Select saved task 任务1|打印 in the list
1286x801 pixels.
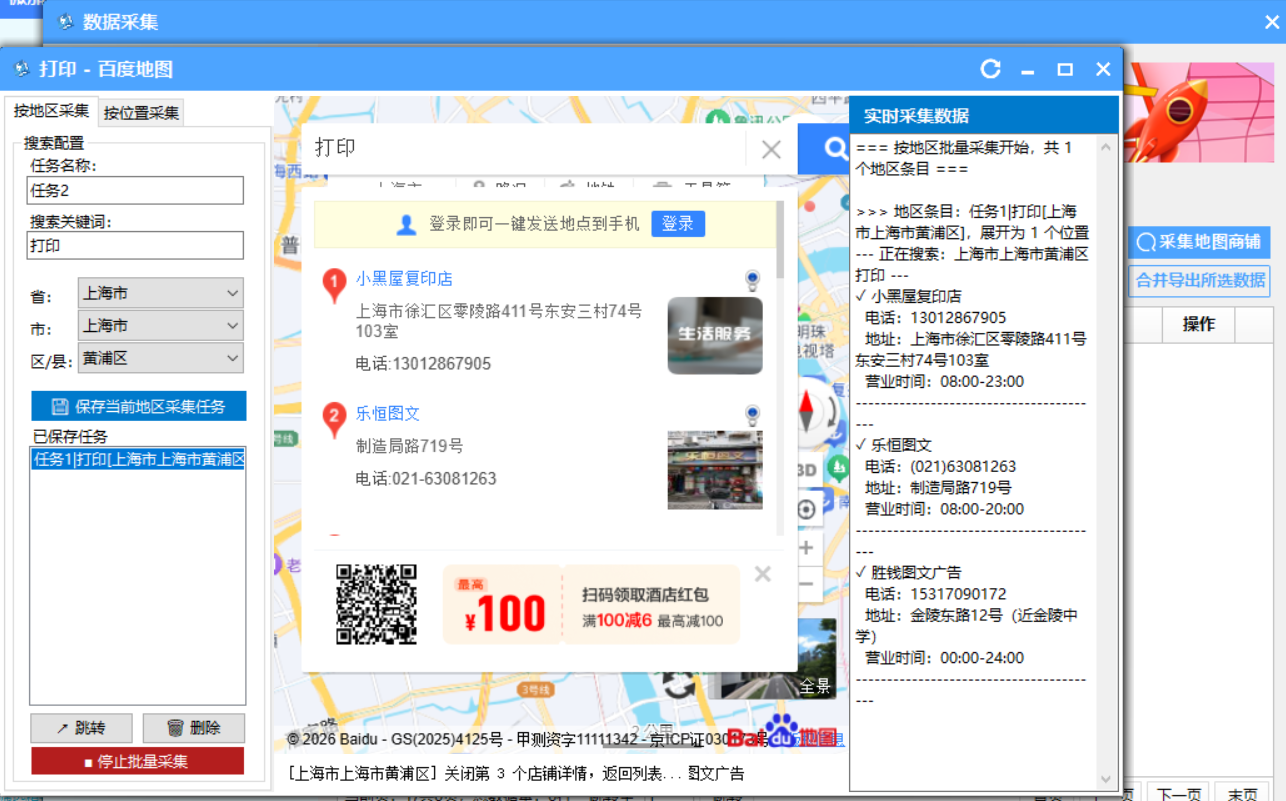(x=138, y=460)
